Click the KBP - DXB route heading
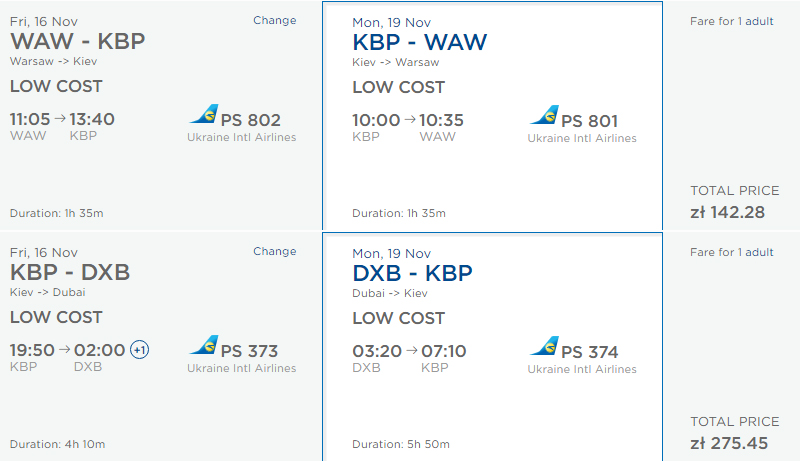 pos(70,272)
